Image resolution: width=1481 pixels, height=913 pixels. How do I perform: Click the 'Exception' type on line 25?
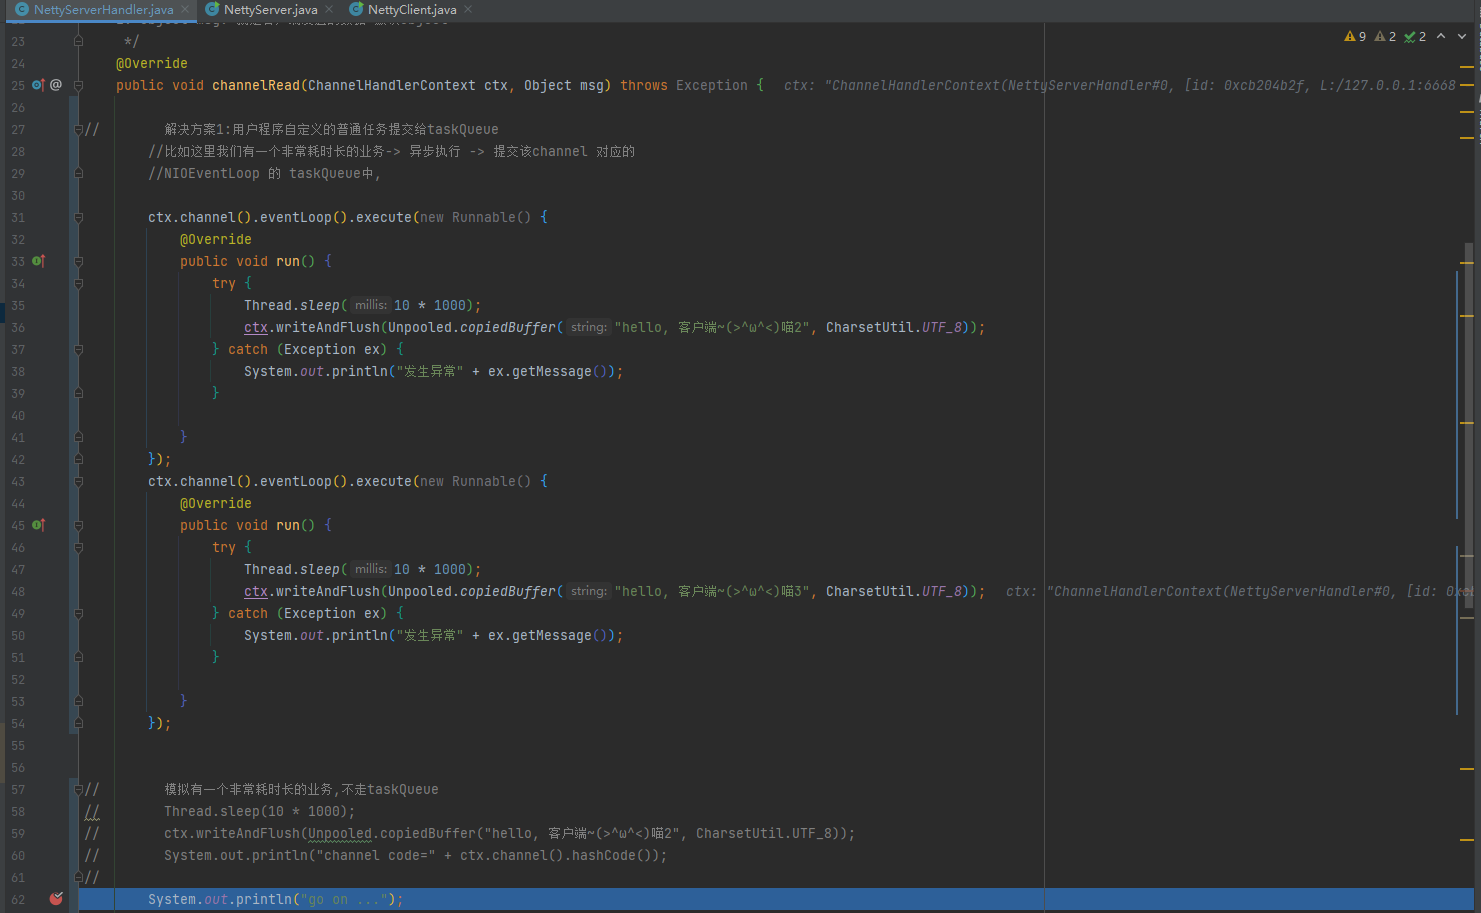pos(712,85)
